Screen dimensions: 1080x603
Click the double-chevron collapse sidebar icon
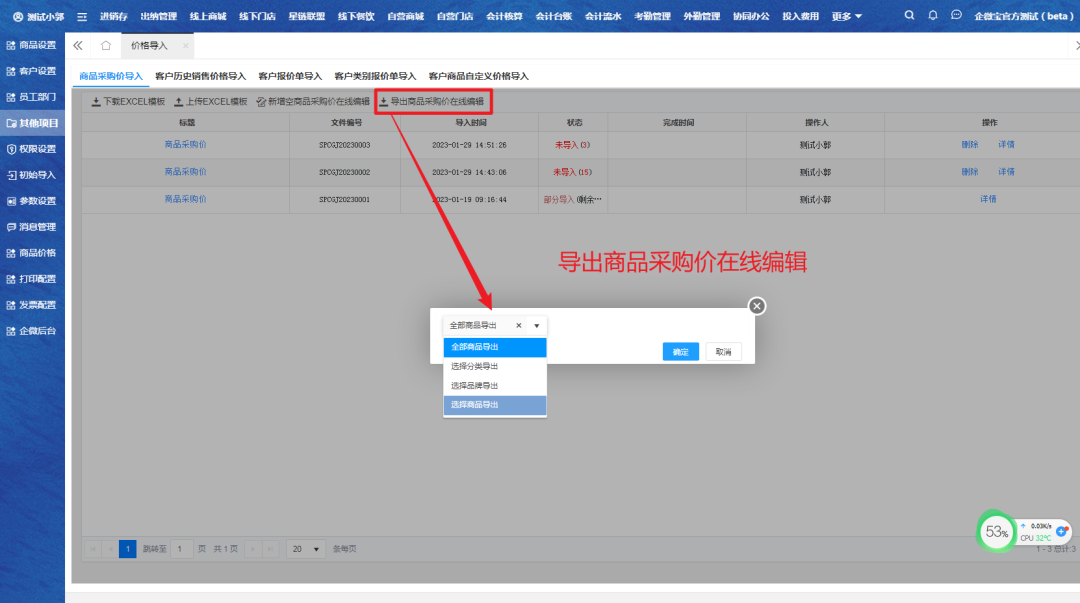click(78, 46)
